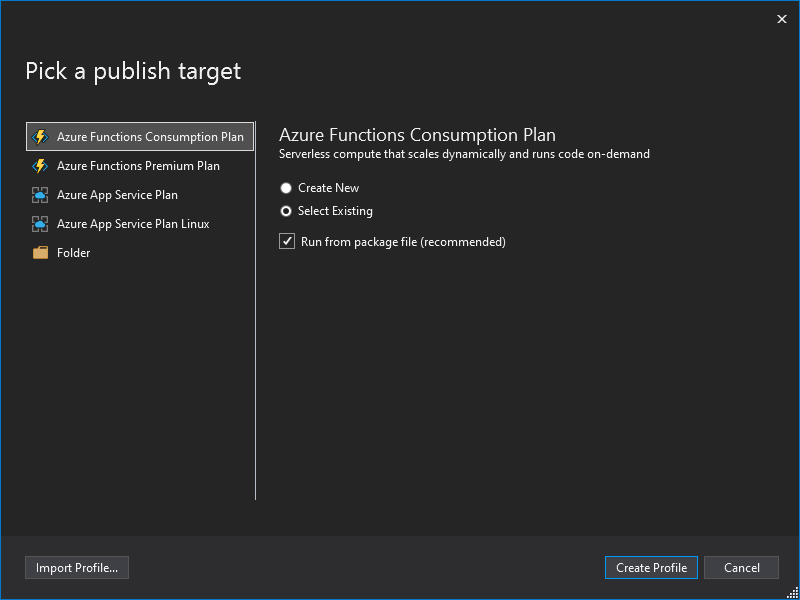
Task: Pick Azure App Service Plan Linux
Action: 133,224
